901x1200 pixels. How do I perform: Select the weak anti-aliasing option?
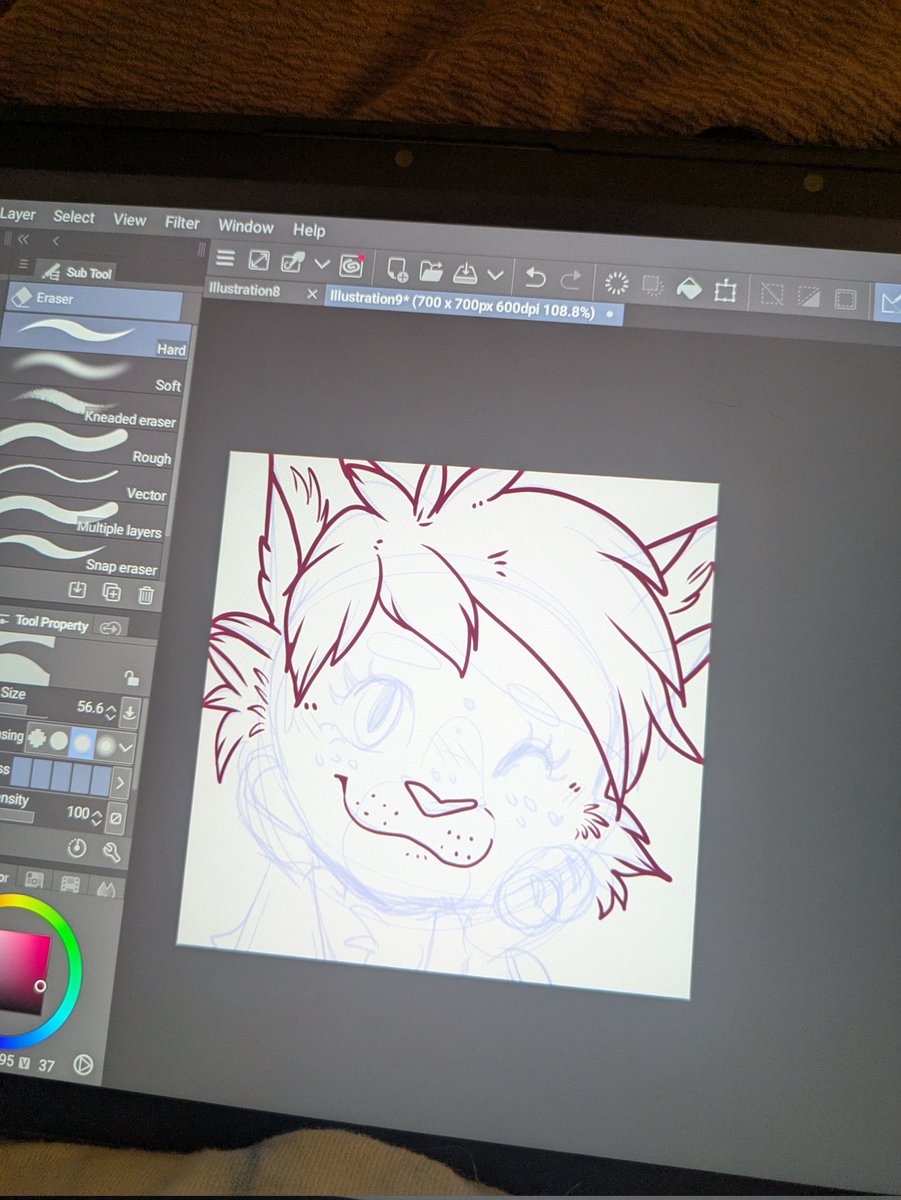coord(59,741)
